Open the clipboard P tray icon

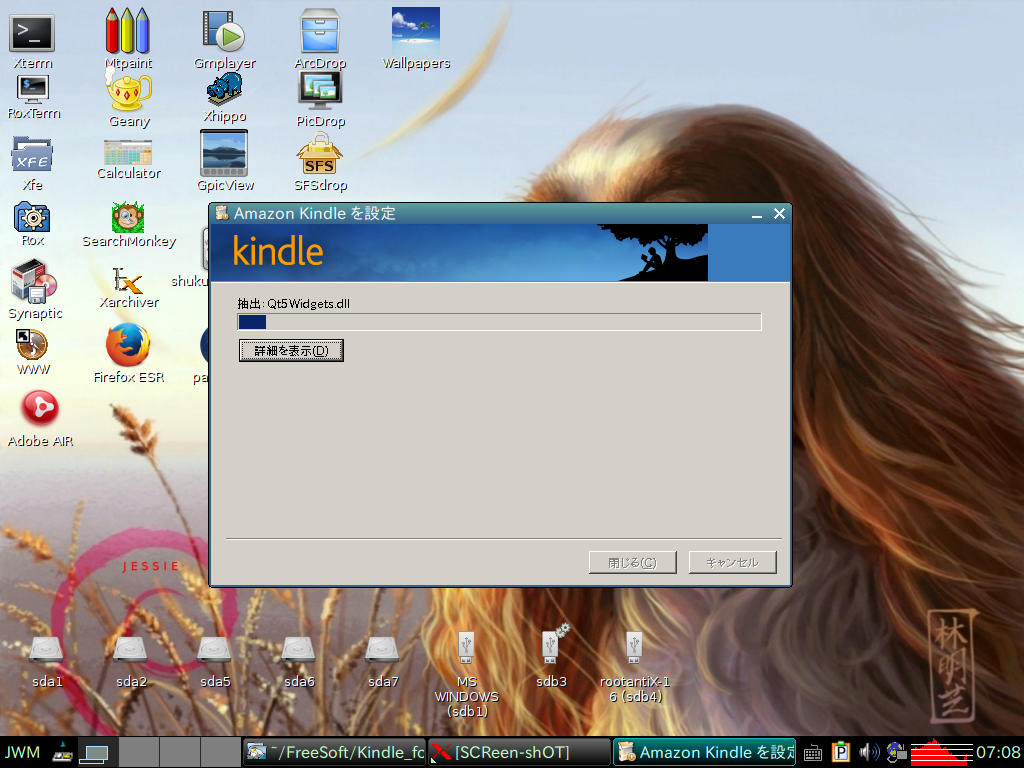click(841, 752)
